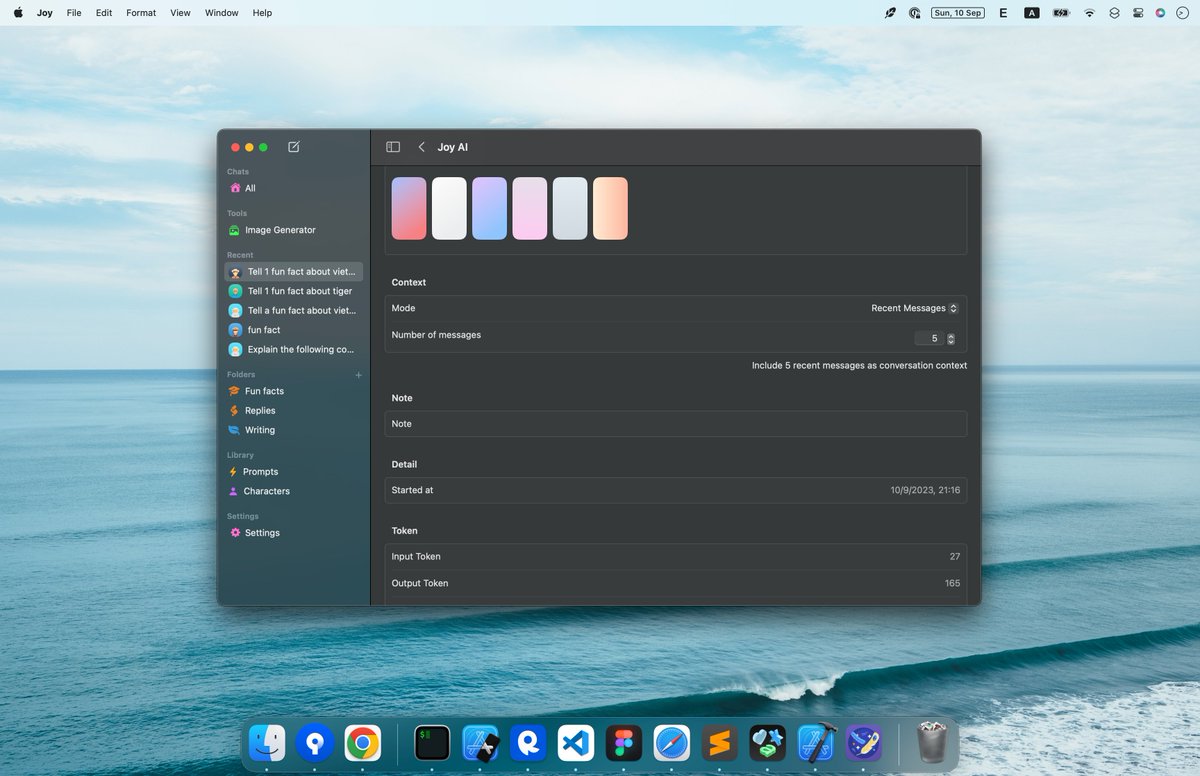The width and height of the screenshot is (1200, 776).
Task: Open the Fun facts folder
Action: click(294, 391)
